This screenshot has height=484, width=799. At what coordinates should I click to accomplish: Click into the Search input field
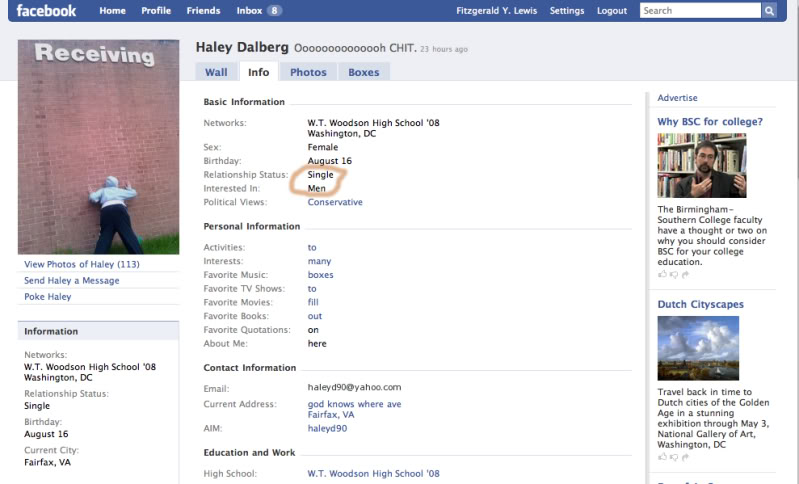701,11
